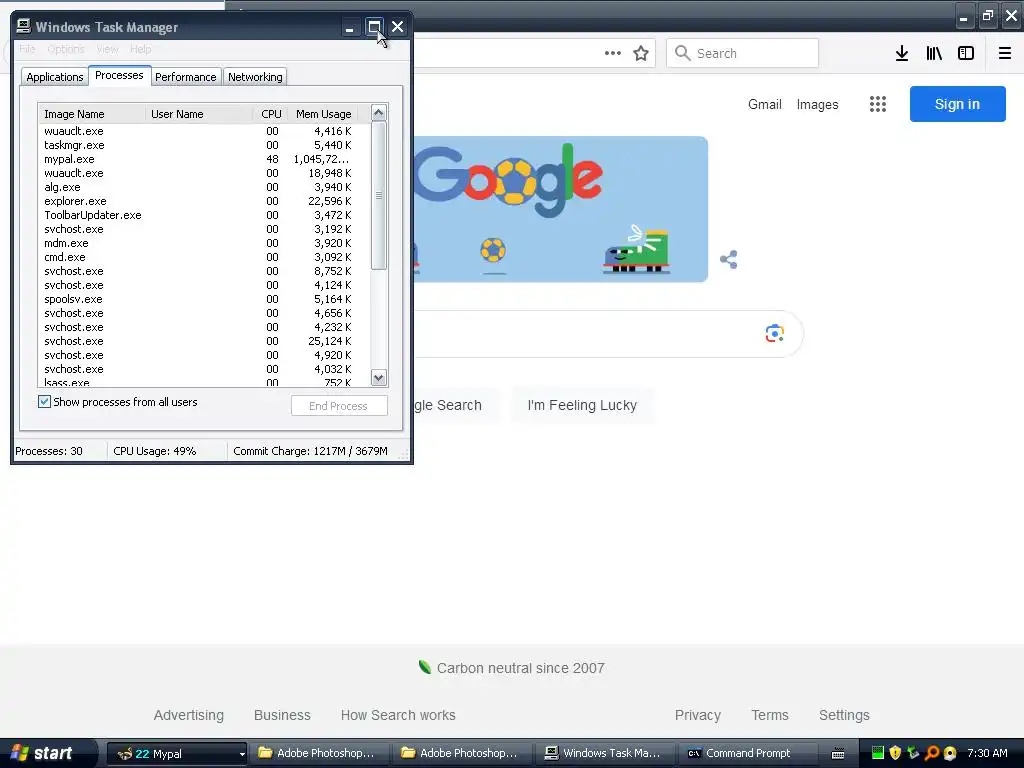This screenshot has width=1024, height=768.
Task: Open the Business footer link
Action: pyautogui.click(x=282, y=715)
